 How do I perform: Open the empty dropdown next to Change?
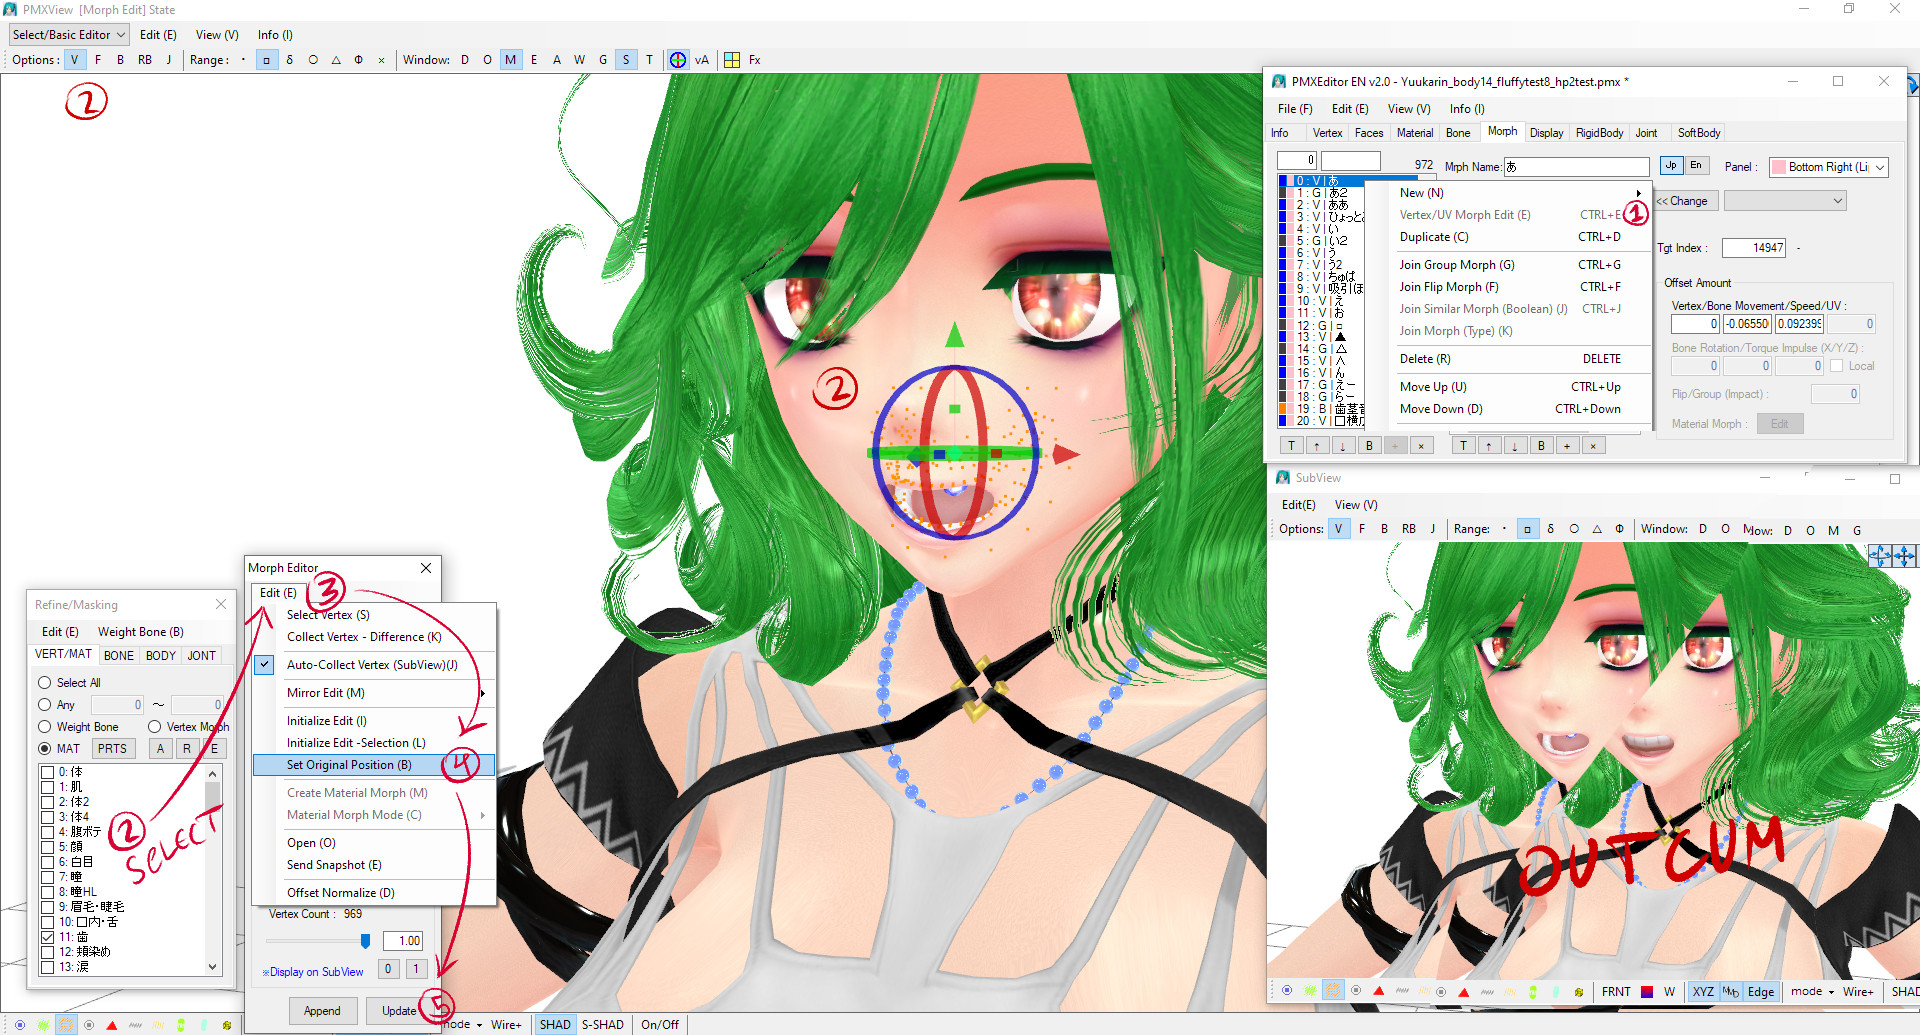coord(1785,201)
